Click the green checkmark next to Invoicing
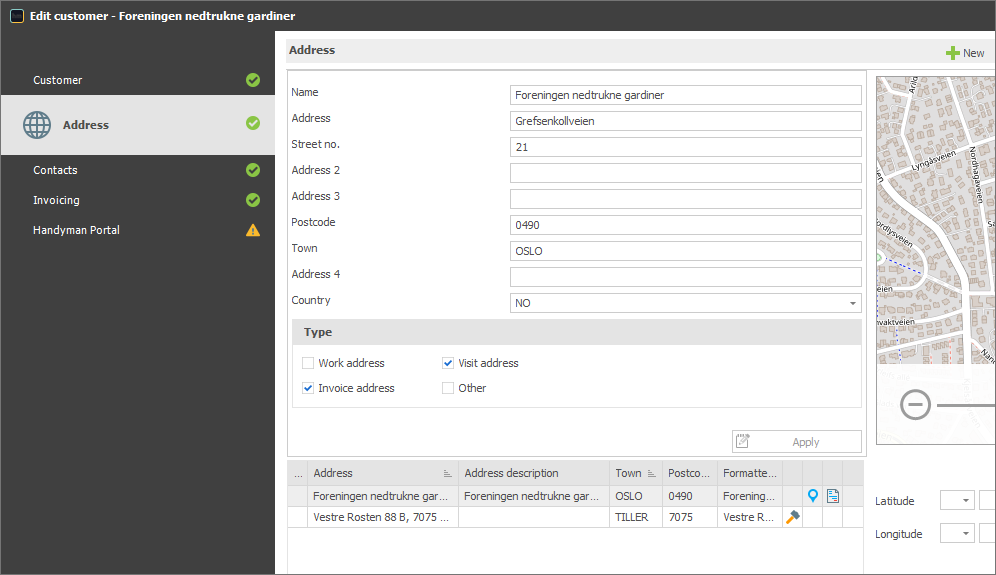The height and width of the screenshot is (575, 996). tap(253, 200)
